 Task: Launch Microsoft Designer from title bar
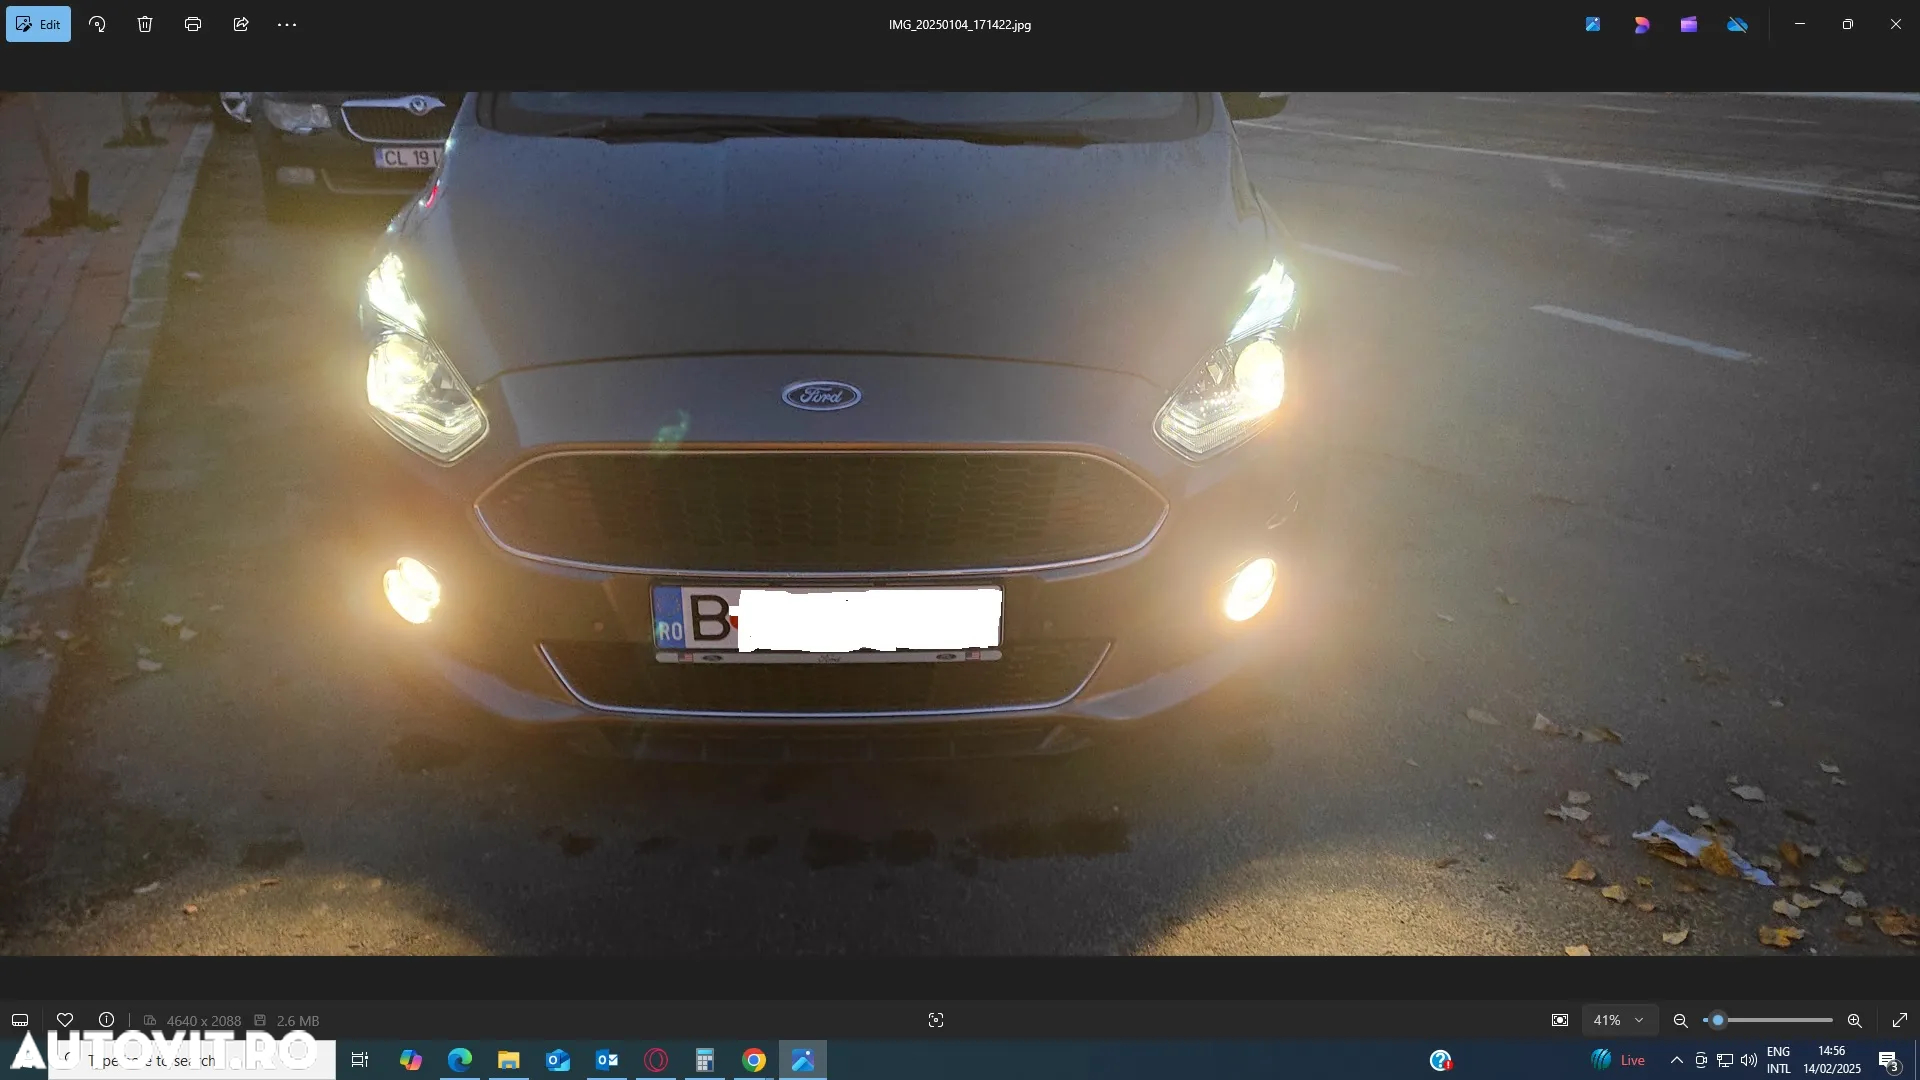(x=1641, y=24)
